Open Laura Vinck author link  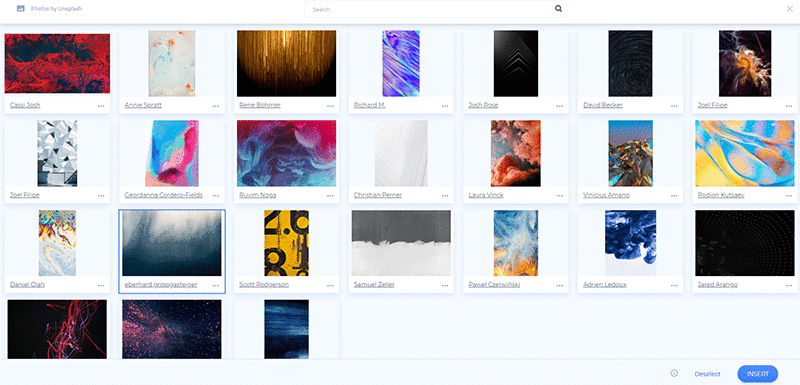[x=486, y=195]
